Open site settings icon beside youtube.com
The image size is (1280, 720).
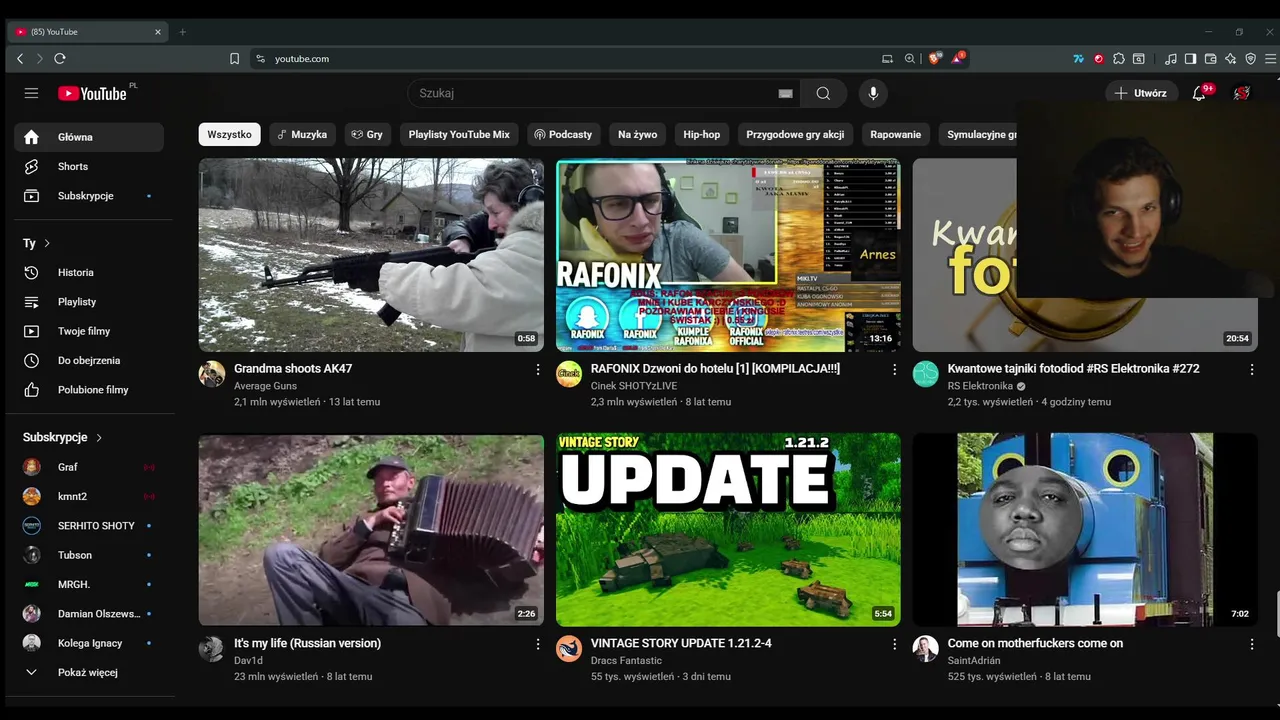[x=261, y=59]
